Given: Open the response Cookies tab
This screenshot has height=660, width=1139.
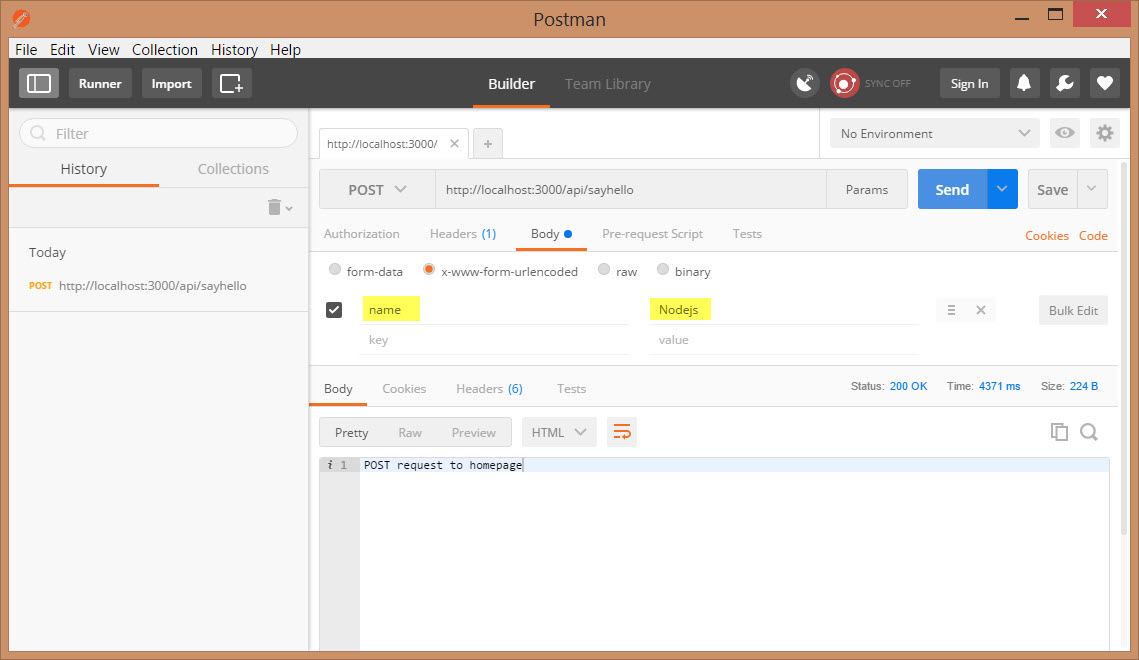Looking at the screenshot, I should tap(404, 388).
